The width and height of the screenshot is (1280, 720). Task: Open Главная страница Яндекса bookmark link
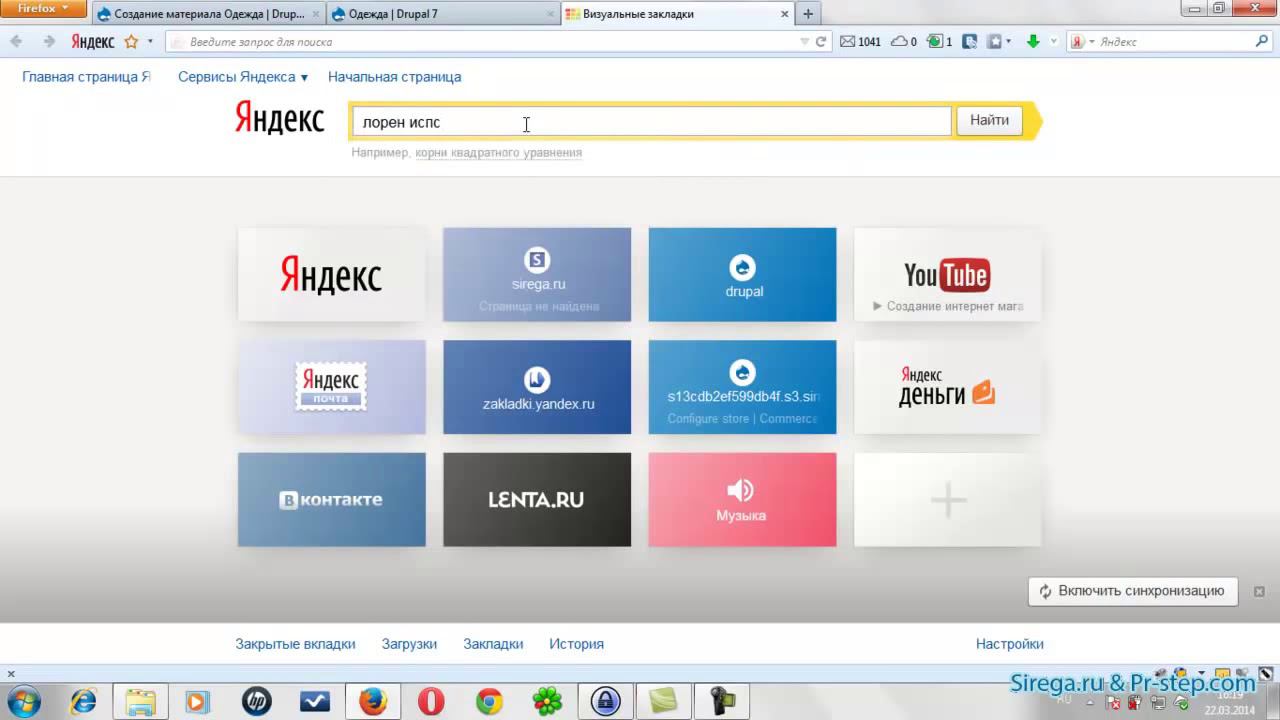(86, 77)
